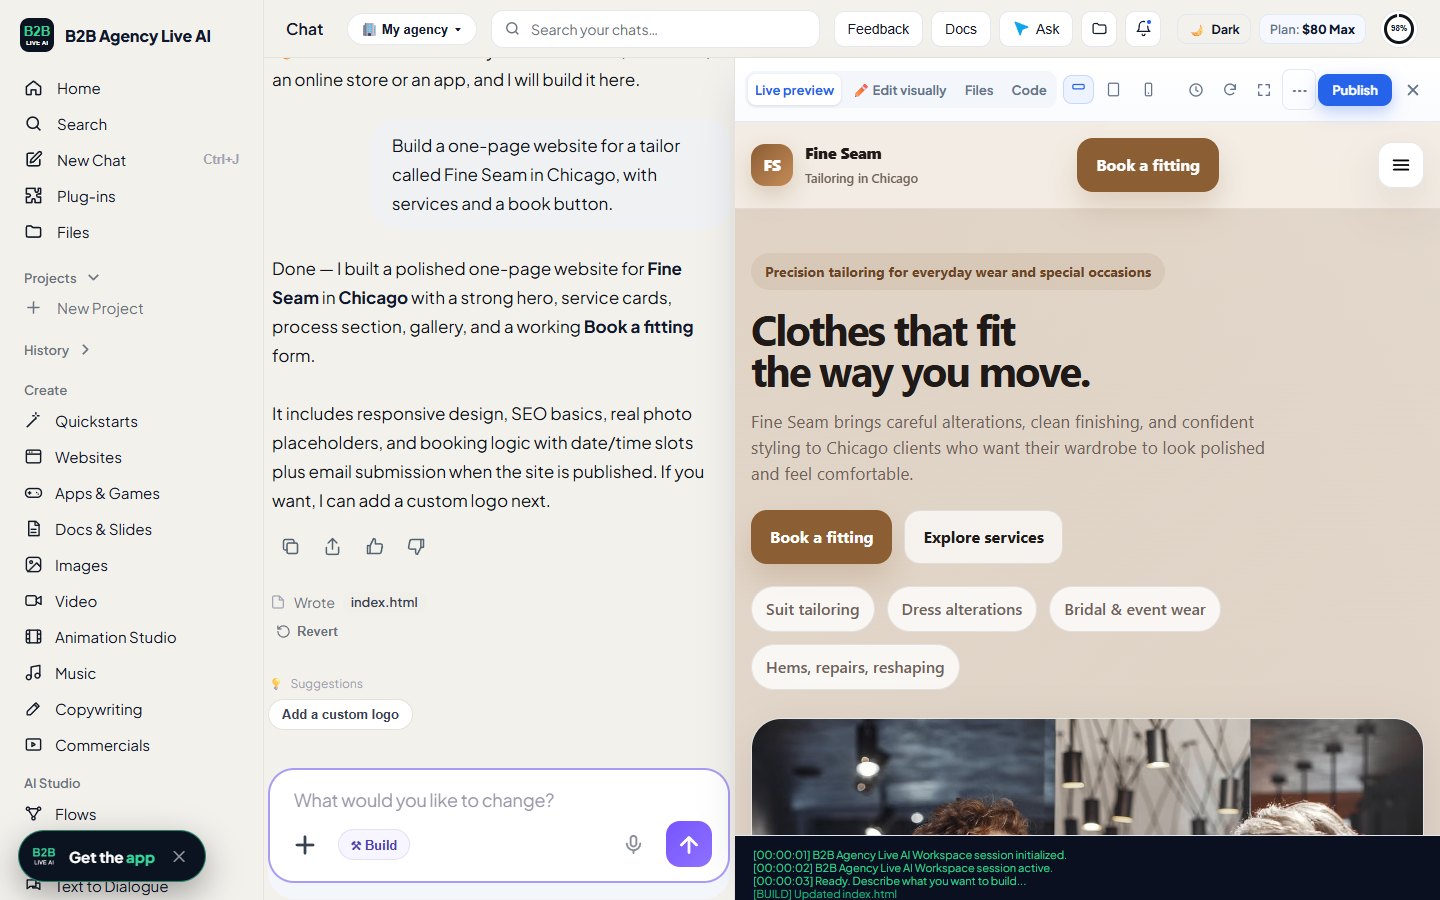Screen dimensions: 1440x900
Task: Give thumbs down to the response
Action: pos(416,546)
